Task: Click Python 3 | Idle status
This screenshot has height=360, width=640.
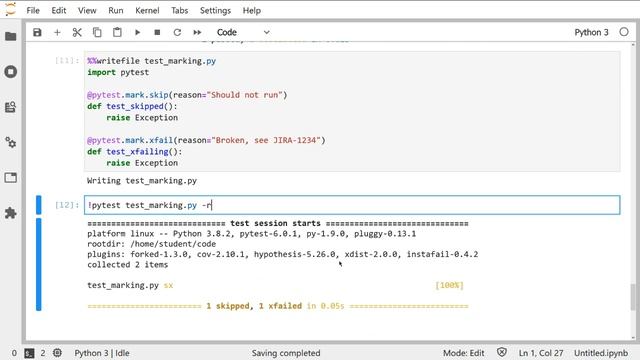Action: click(102, 353)
